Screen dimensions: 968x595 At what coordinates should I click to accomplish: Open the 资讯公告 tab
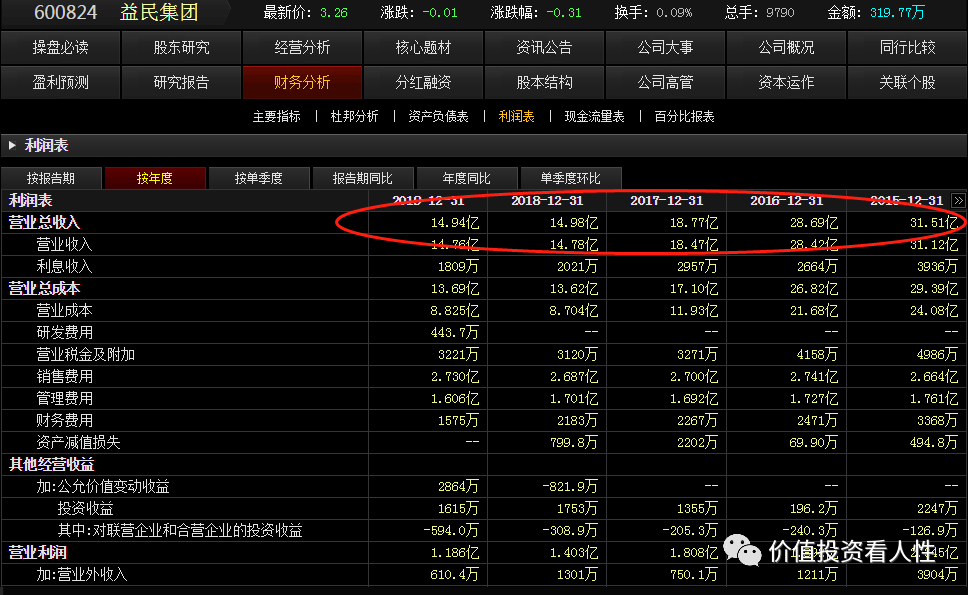(x=544, y=48)
